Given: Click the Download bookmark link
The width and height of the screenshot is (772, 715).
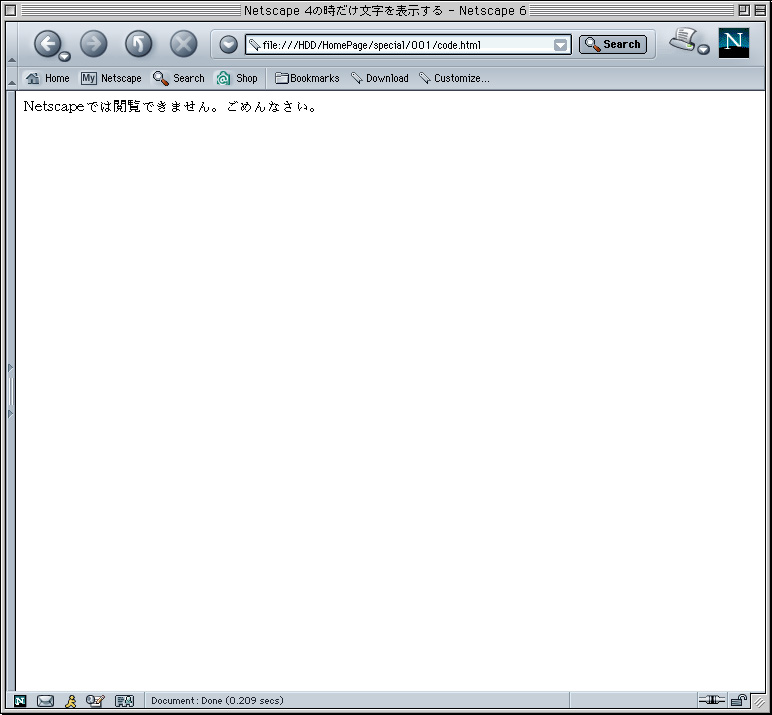Looking at the screenshot, I should point(380,78).
